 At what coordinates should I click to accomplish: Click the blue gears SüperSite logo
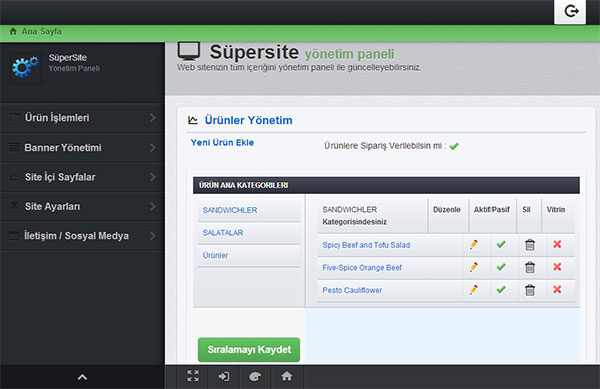coord(25,67)
